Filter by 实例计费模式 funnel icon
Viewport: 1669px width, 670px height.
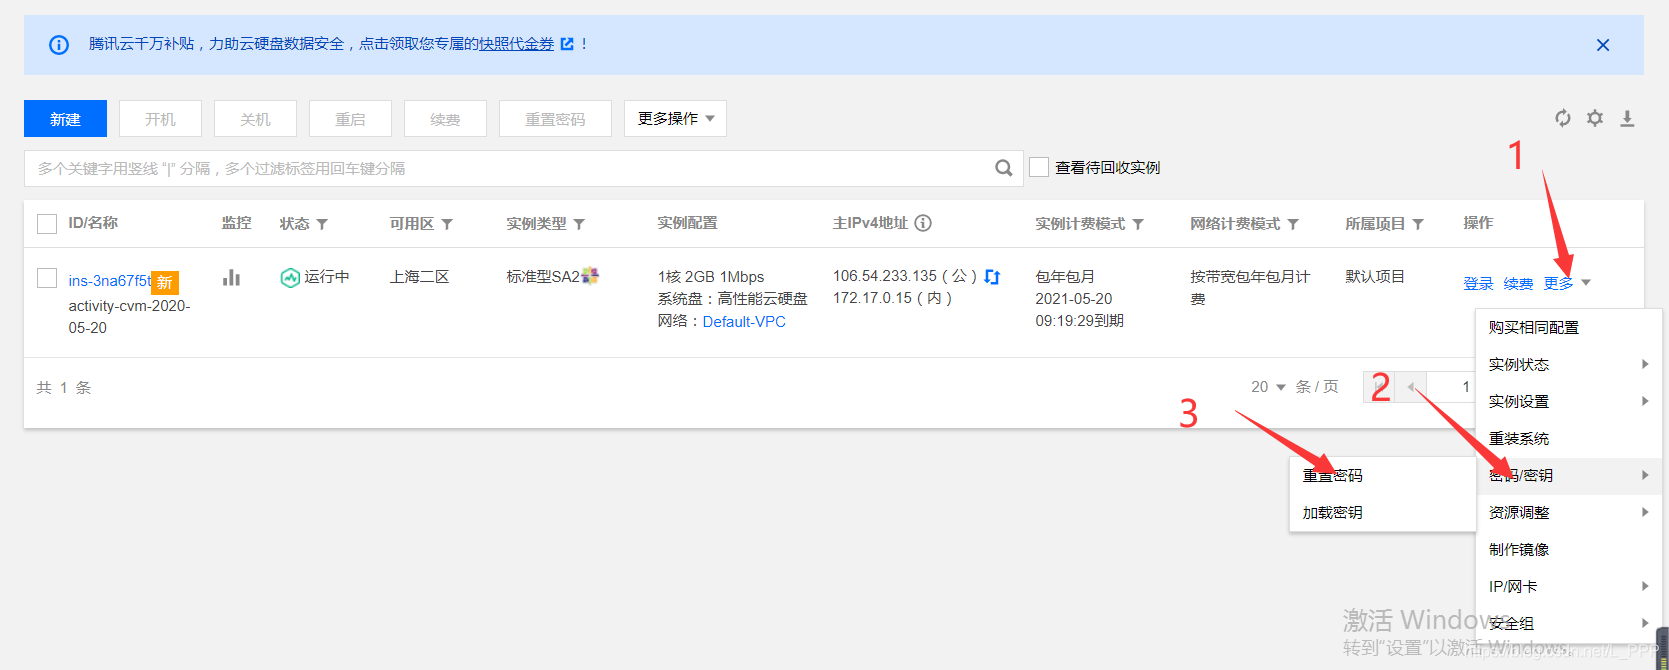click(x=1138, y=224)
